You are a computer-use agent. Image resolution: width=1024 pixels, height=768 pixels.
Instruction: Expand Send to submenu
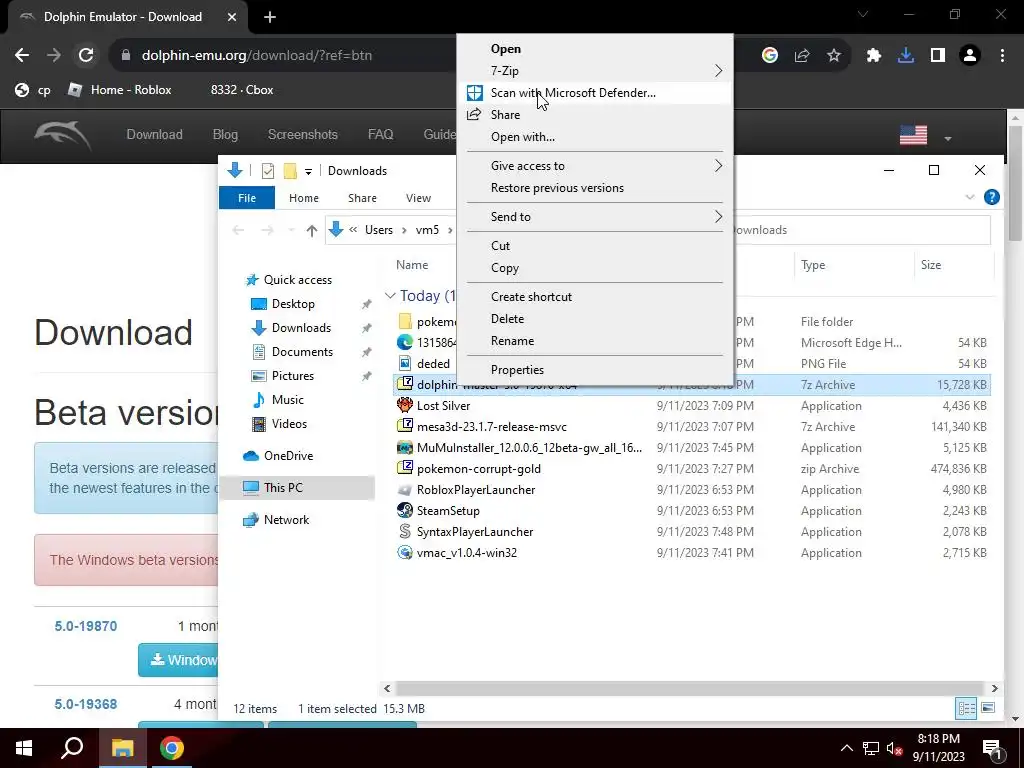(x=595, y=217)
